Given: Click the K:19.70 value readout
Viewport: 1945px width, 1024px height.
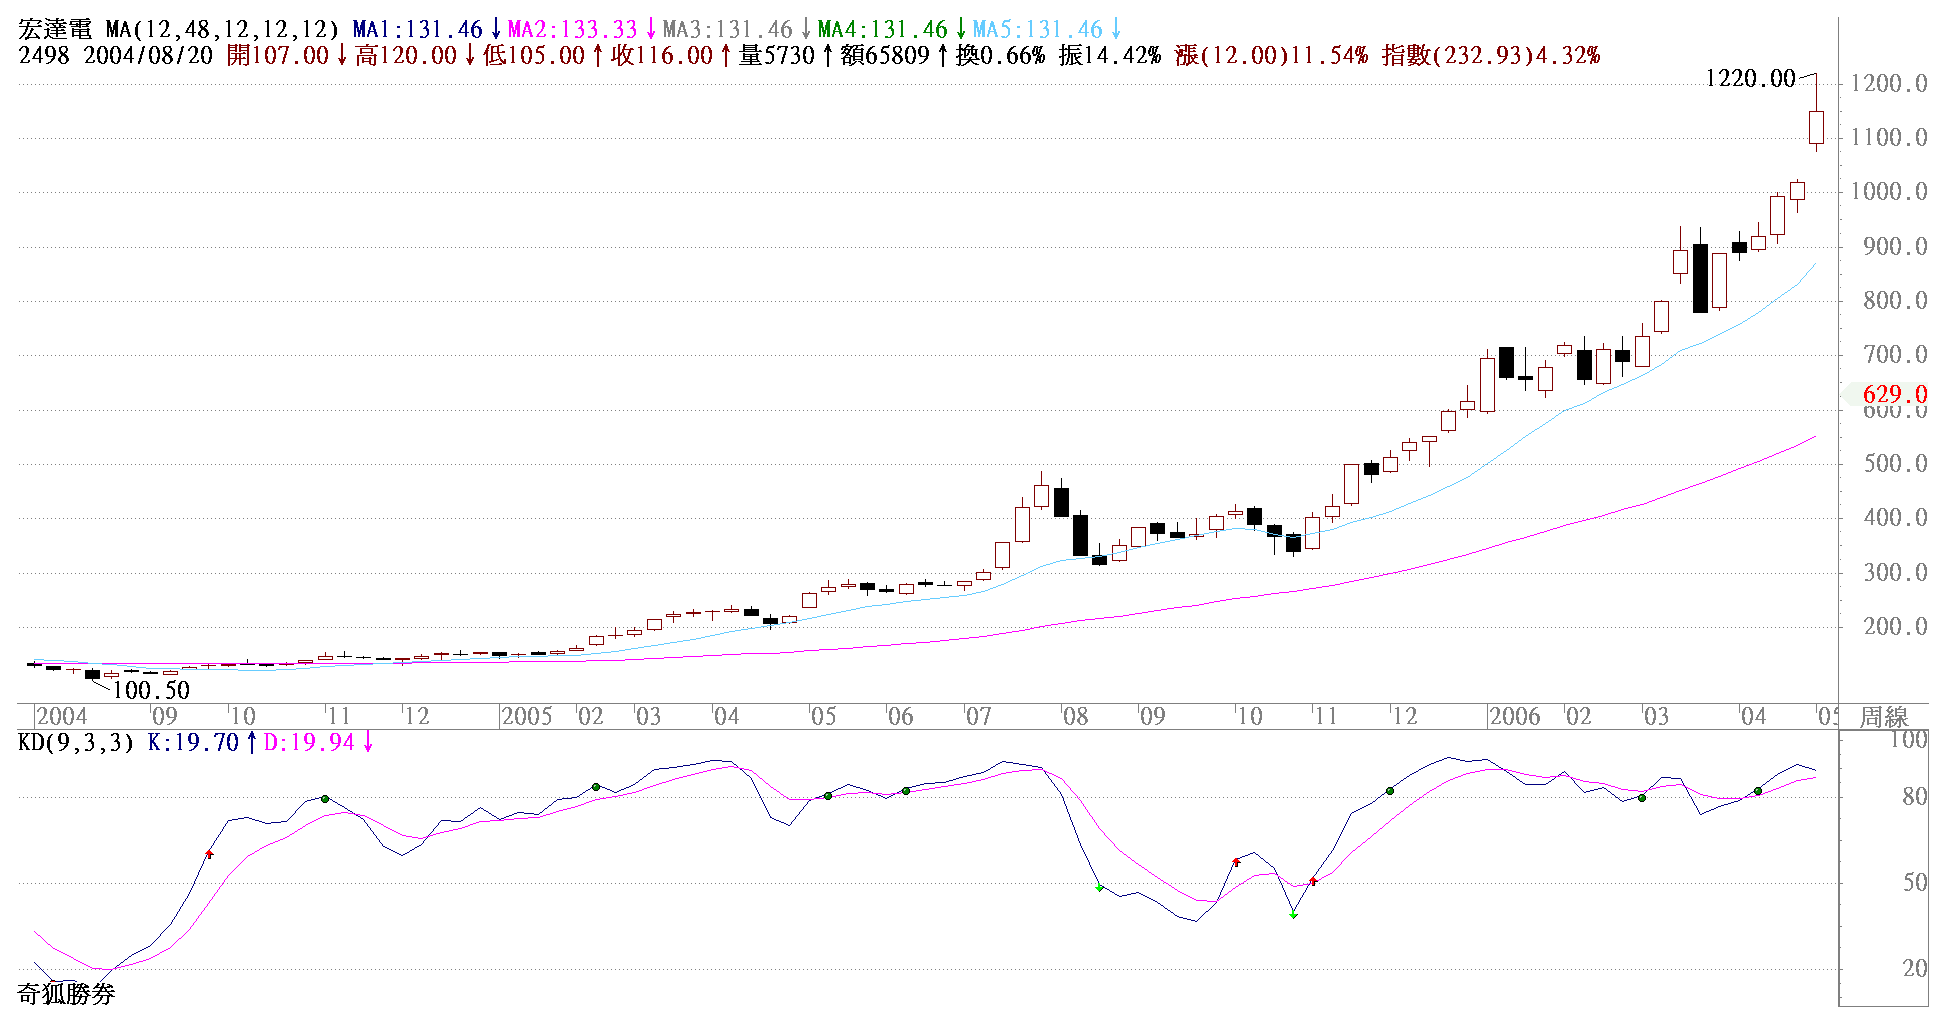Looking at the screenshot, I should (193, 742).
